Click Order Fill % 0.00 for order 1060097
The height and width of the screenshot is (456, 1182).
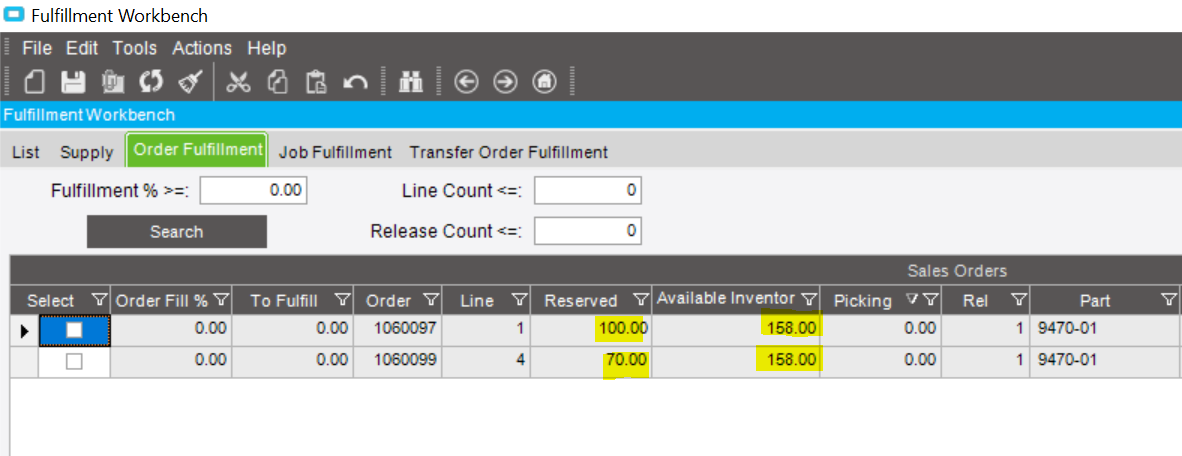point(171,330)
